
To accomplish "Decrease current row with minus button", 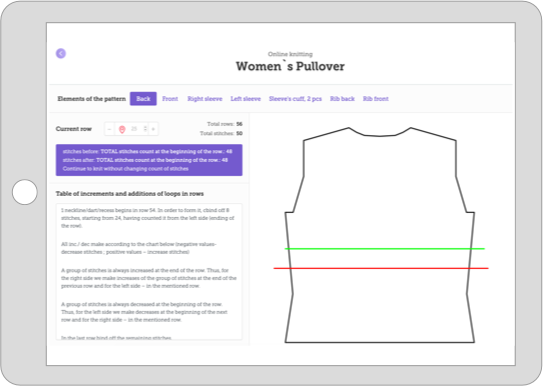I will click(x=109, y=129).
